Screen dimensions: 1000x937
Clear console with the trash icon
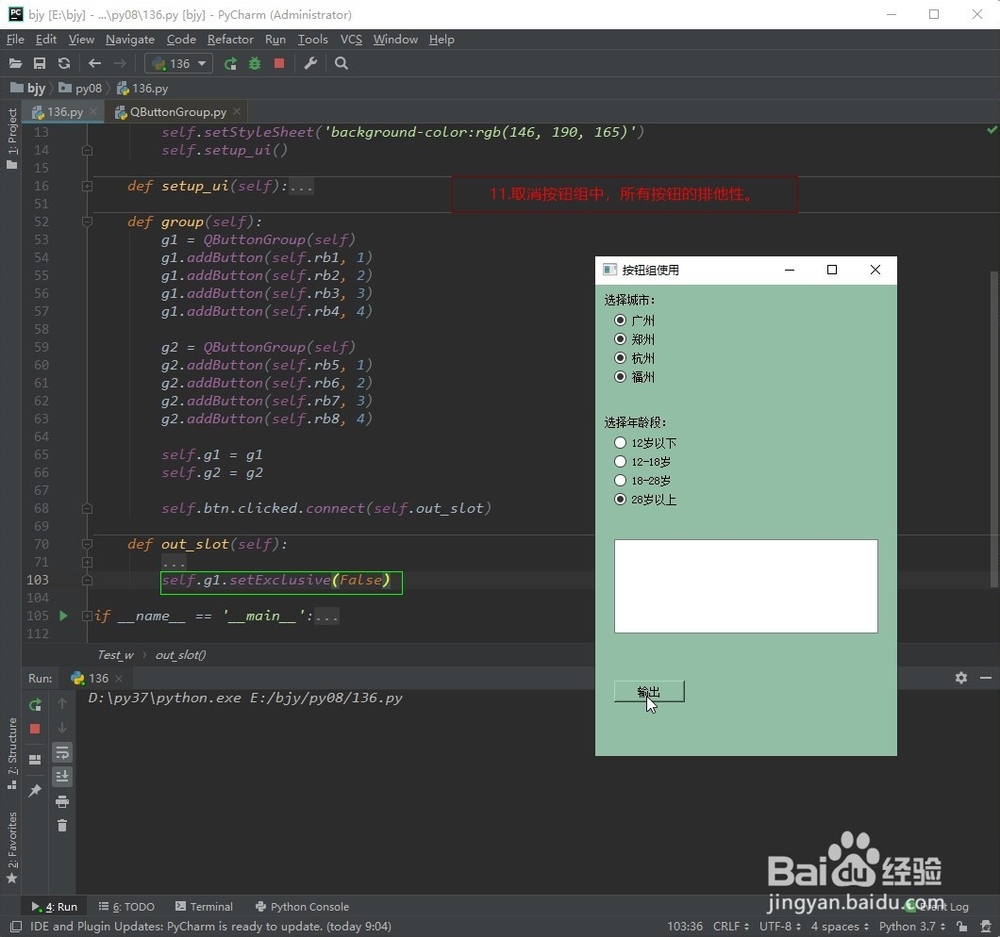[62, 825]
